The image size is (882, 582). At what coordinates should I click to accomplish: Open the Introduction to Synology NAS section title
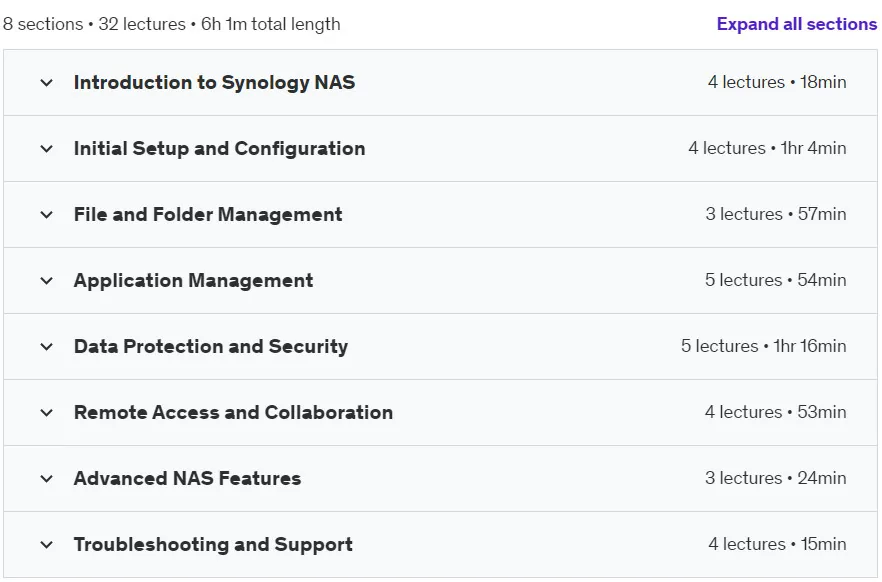[214, 83]
